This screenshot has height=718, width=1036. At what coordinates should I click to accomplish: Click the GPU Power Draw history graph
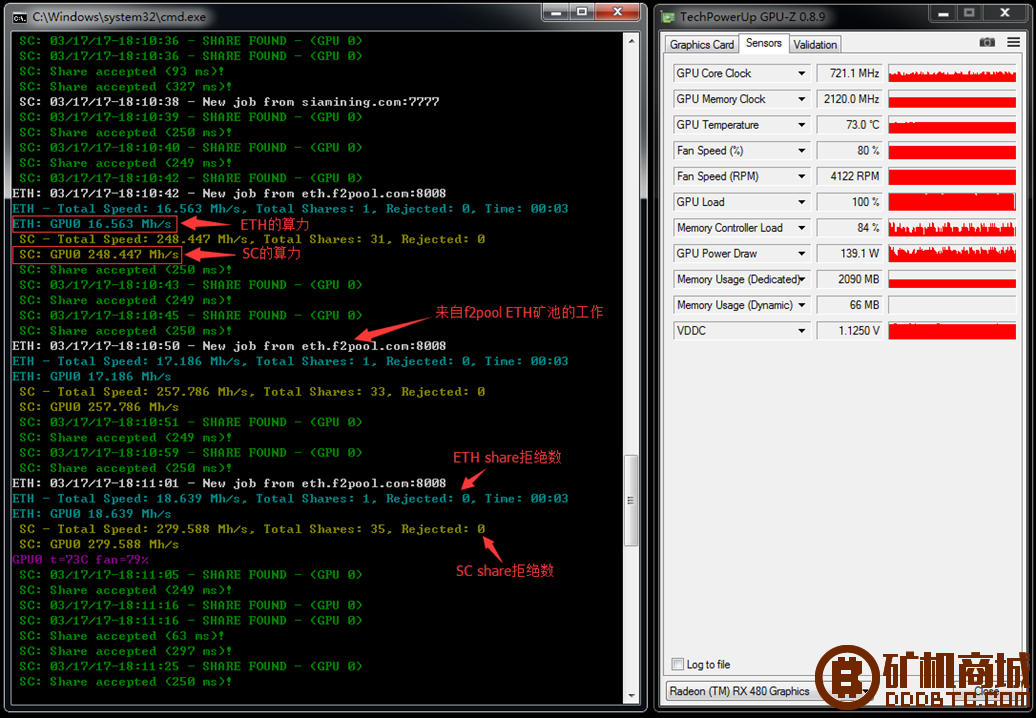(x=952, y=254)
